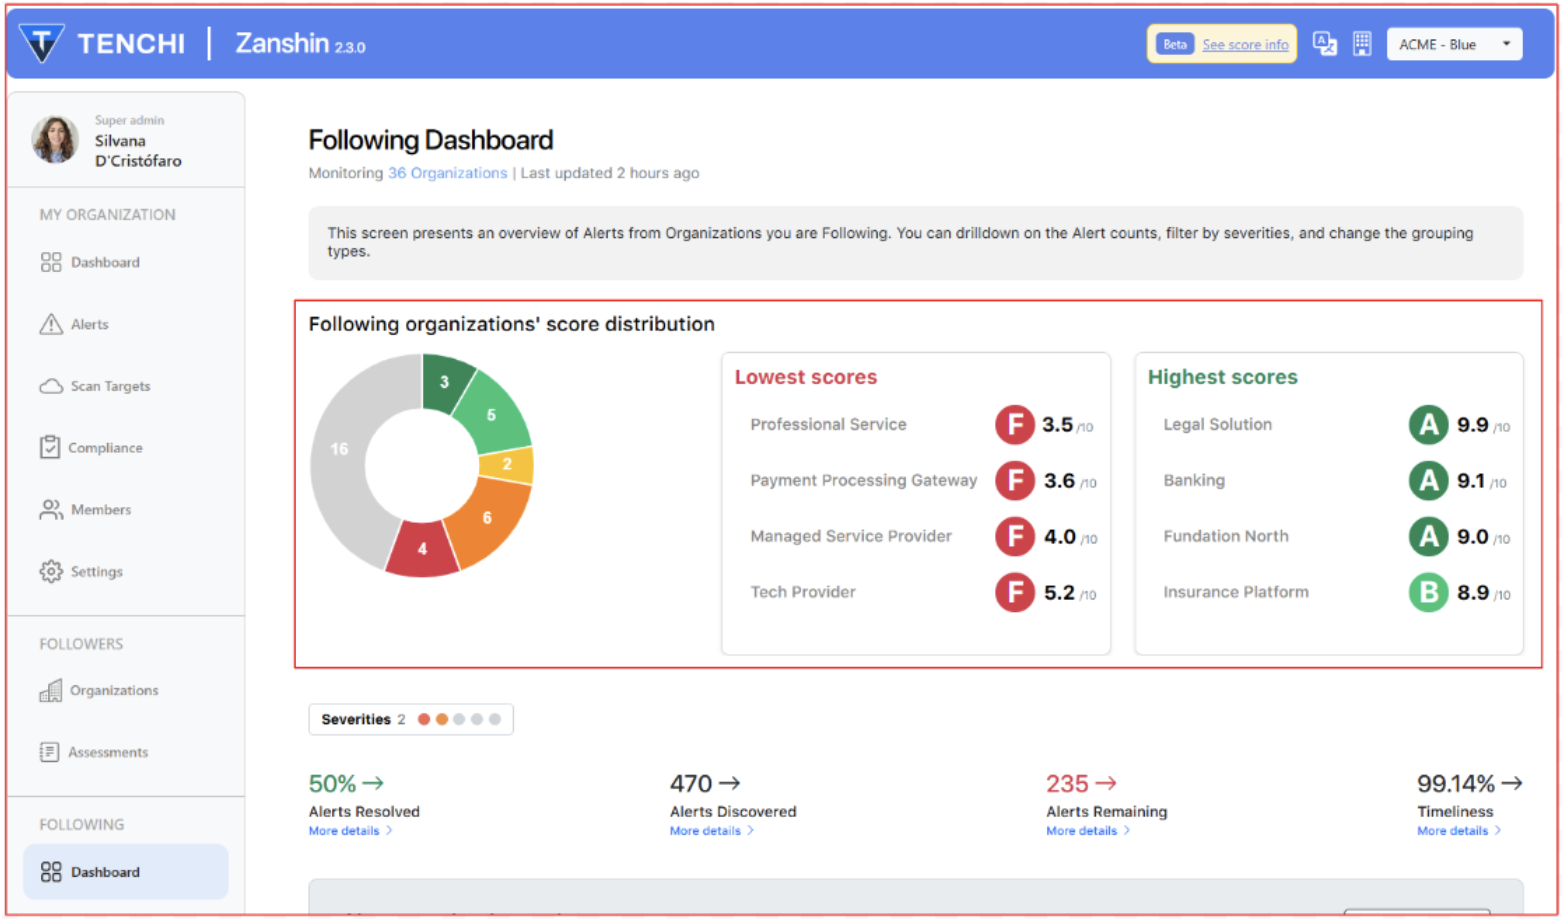Click F grade badge for Managed Service Provider
1562x924 pixels.
tap(1014, 537)
